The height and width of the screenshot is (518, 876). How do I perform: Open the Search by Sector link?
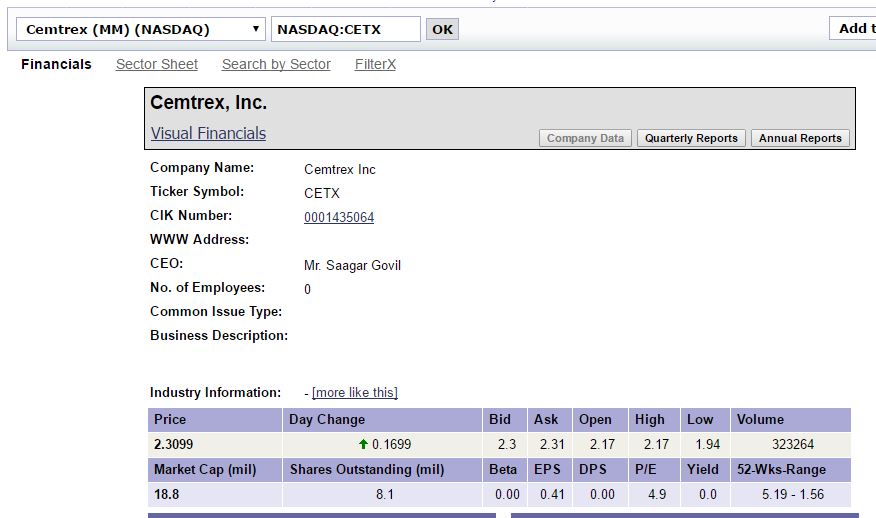click(x=276, y=64)
